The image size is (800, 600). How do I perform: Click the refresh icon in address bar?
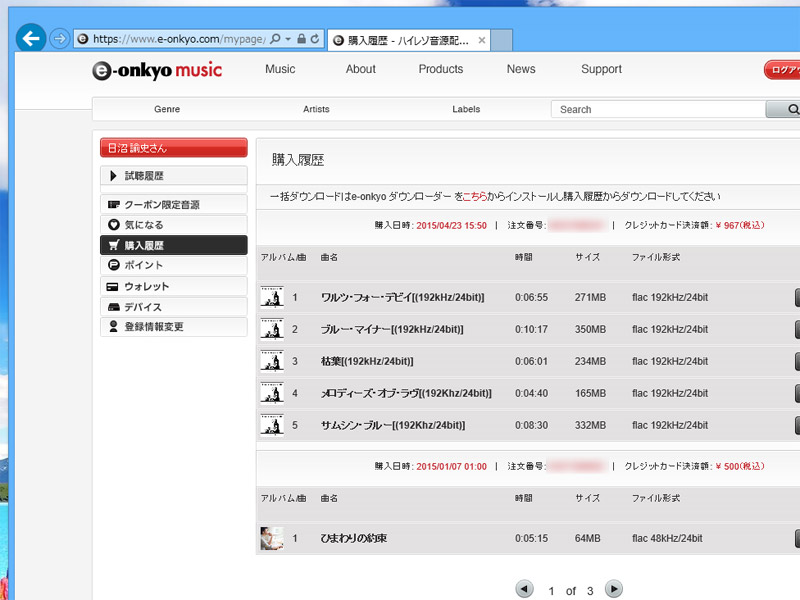click(316, 39)
